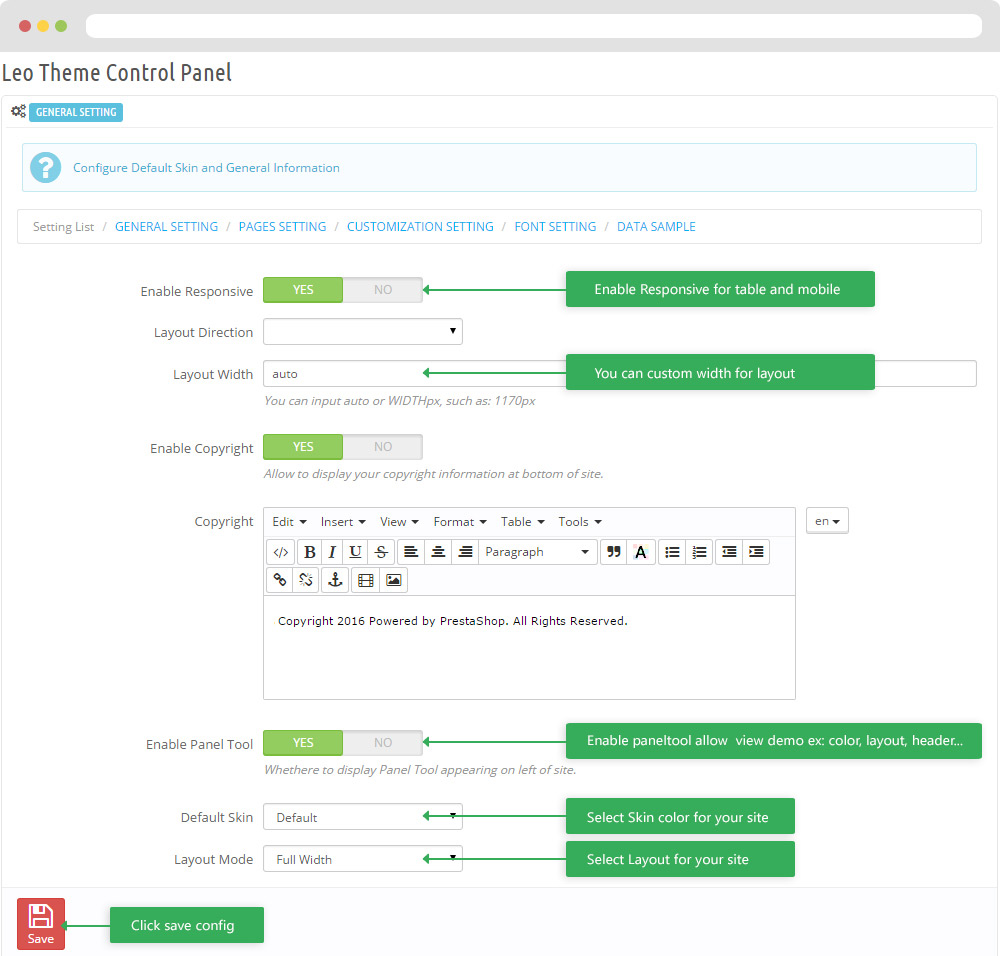Set Enable Responsive to NO

coord(383,290)
